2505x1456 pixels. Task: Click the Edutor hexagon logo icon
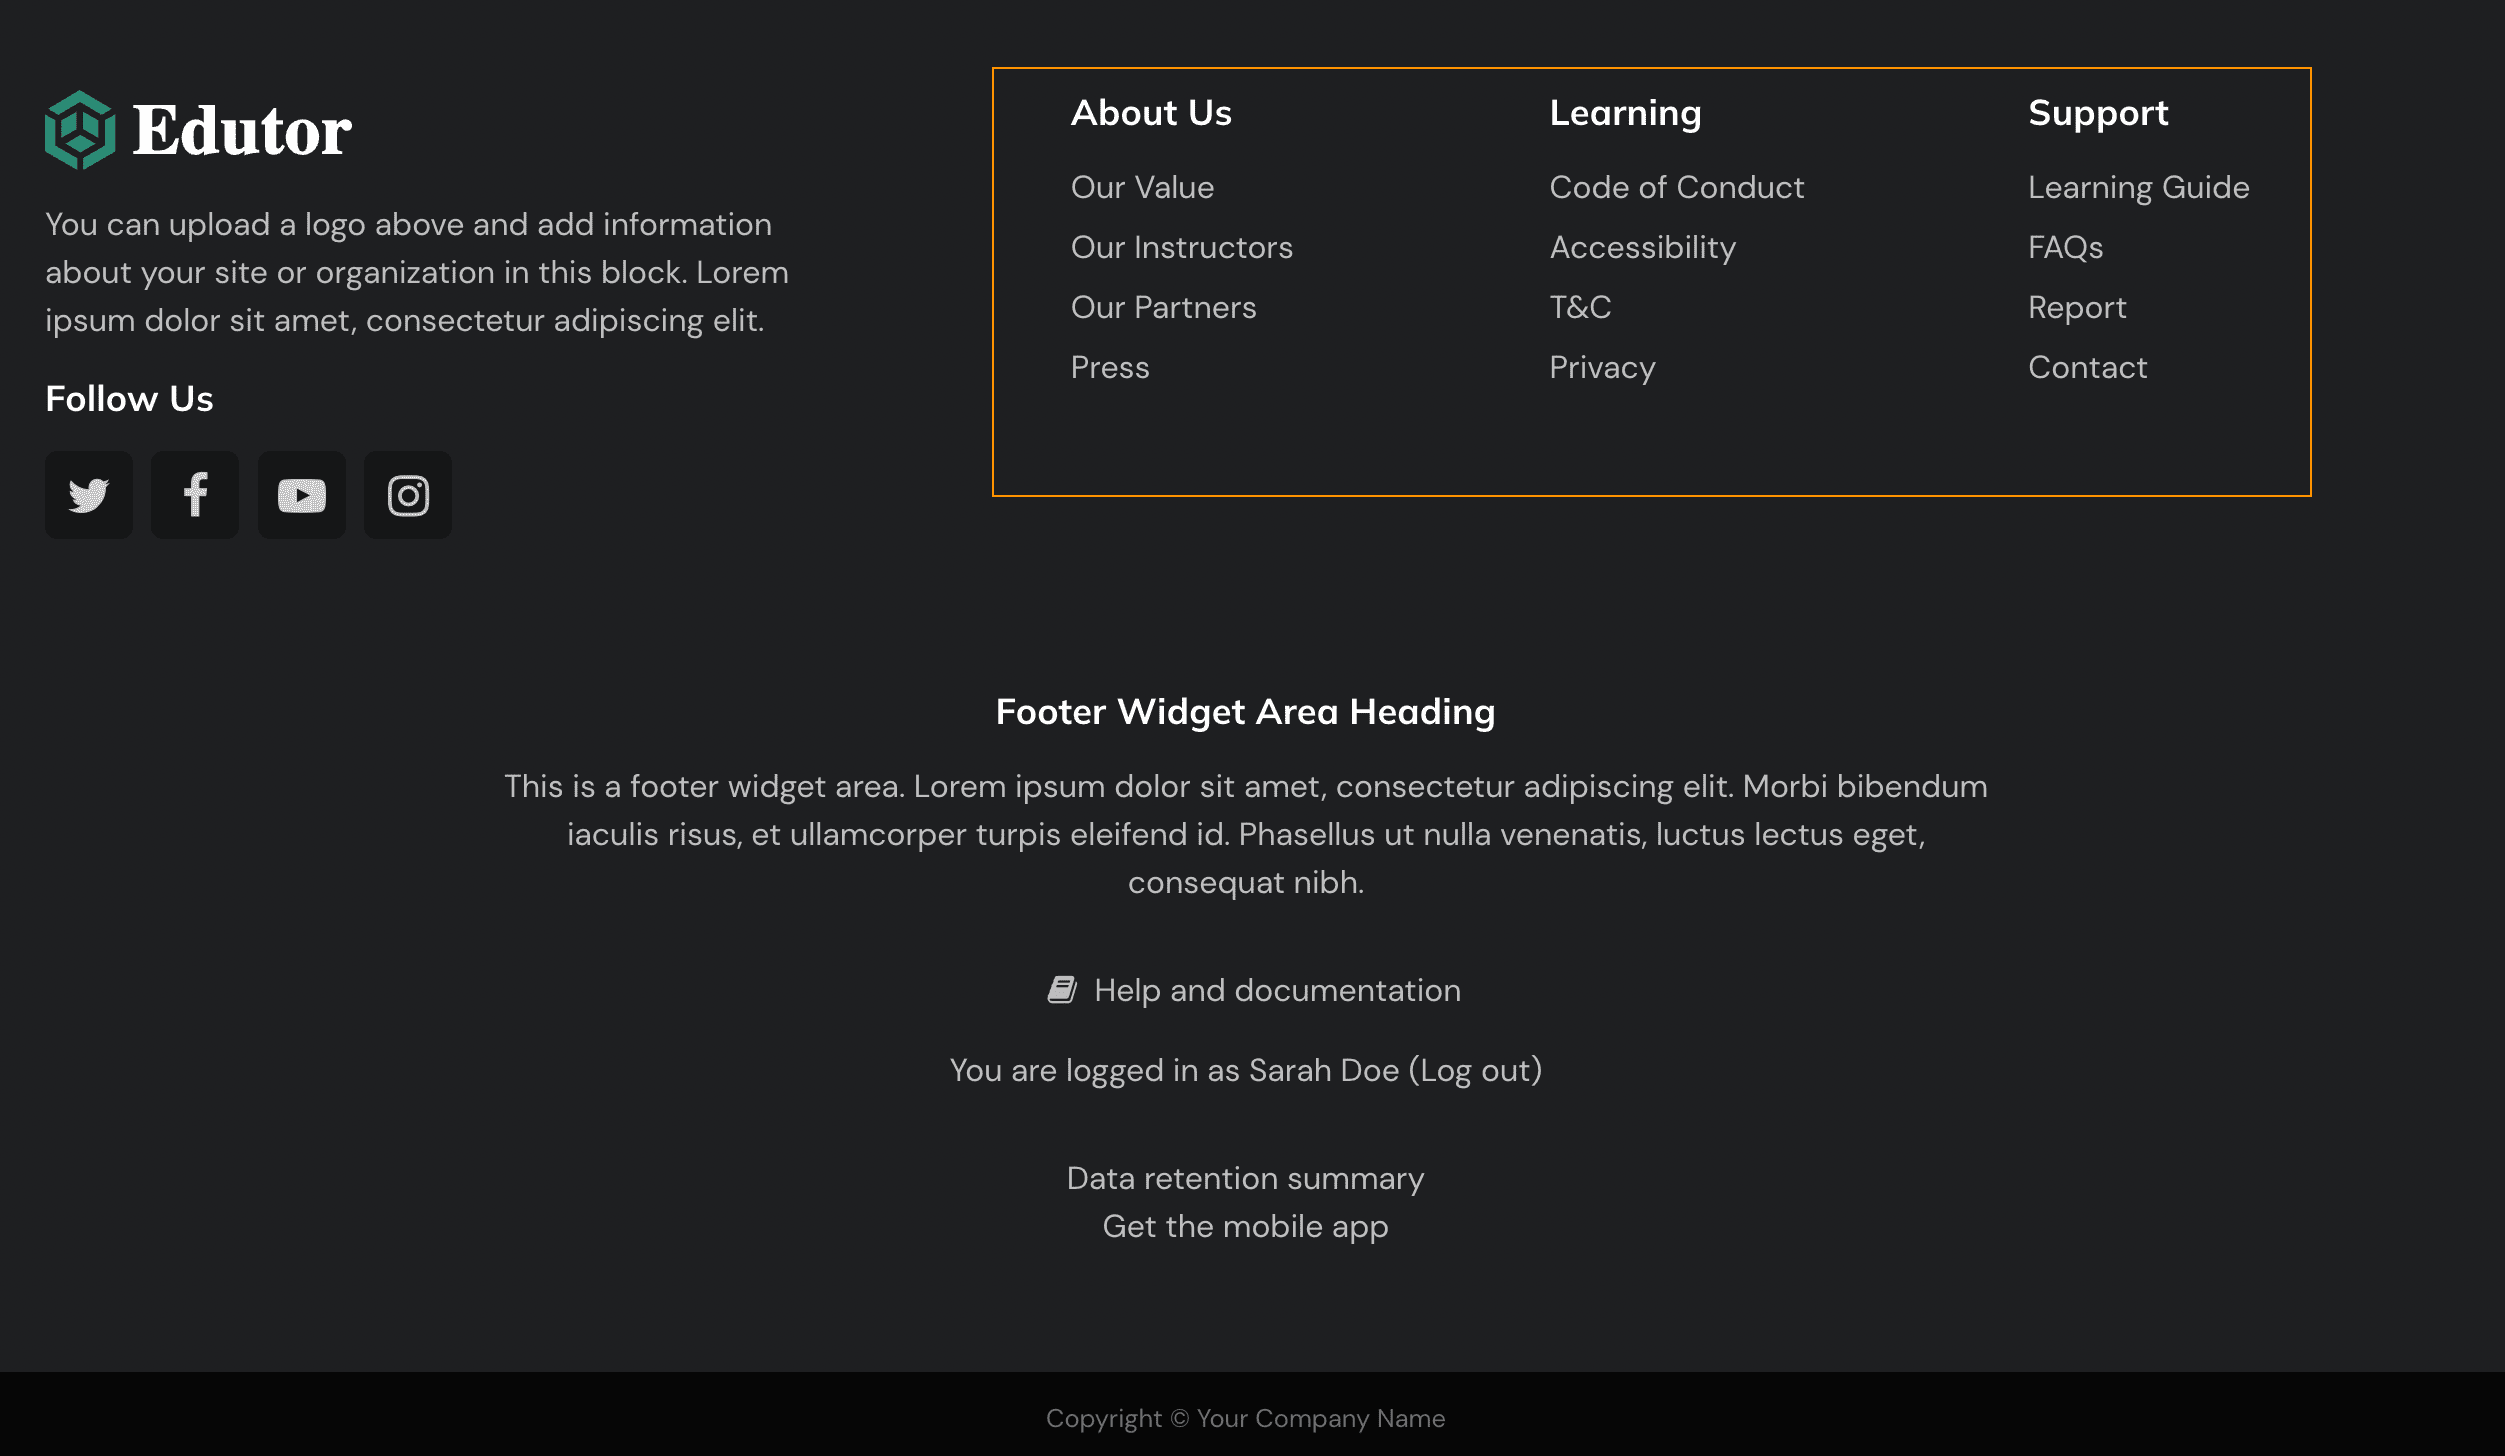pos(81,130)
